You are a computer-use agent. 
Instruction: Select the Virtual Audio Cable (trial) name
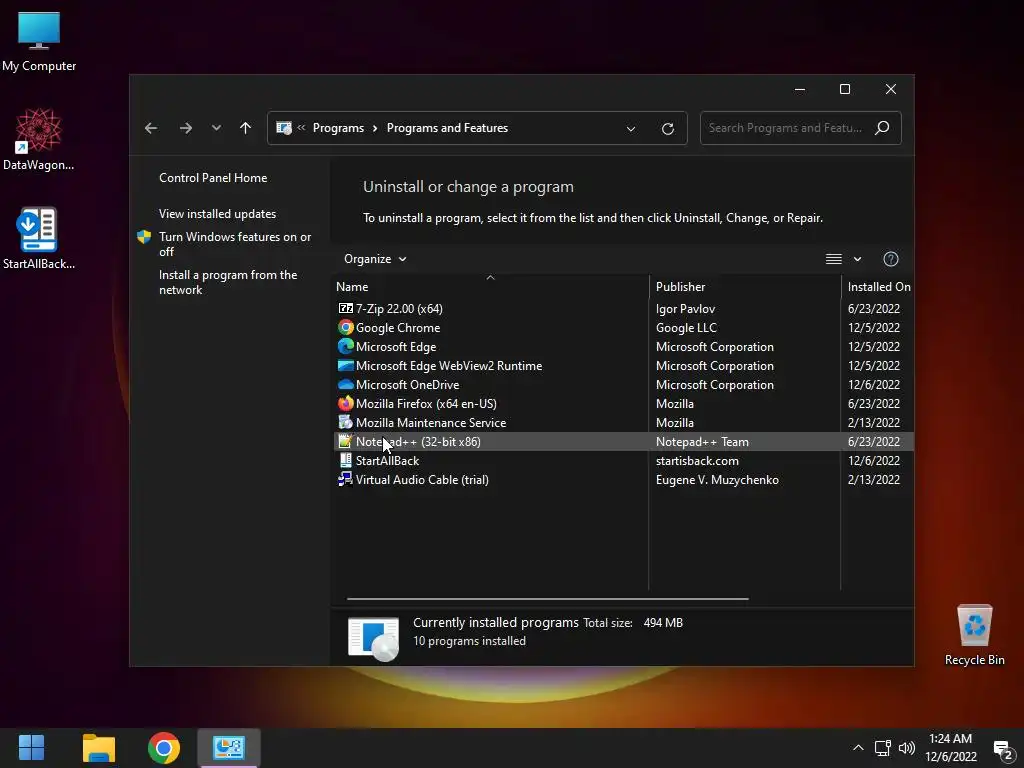coord(422,479)
